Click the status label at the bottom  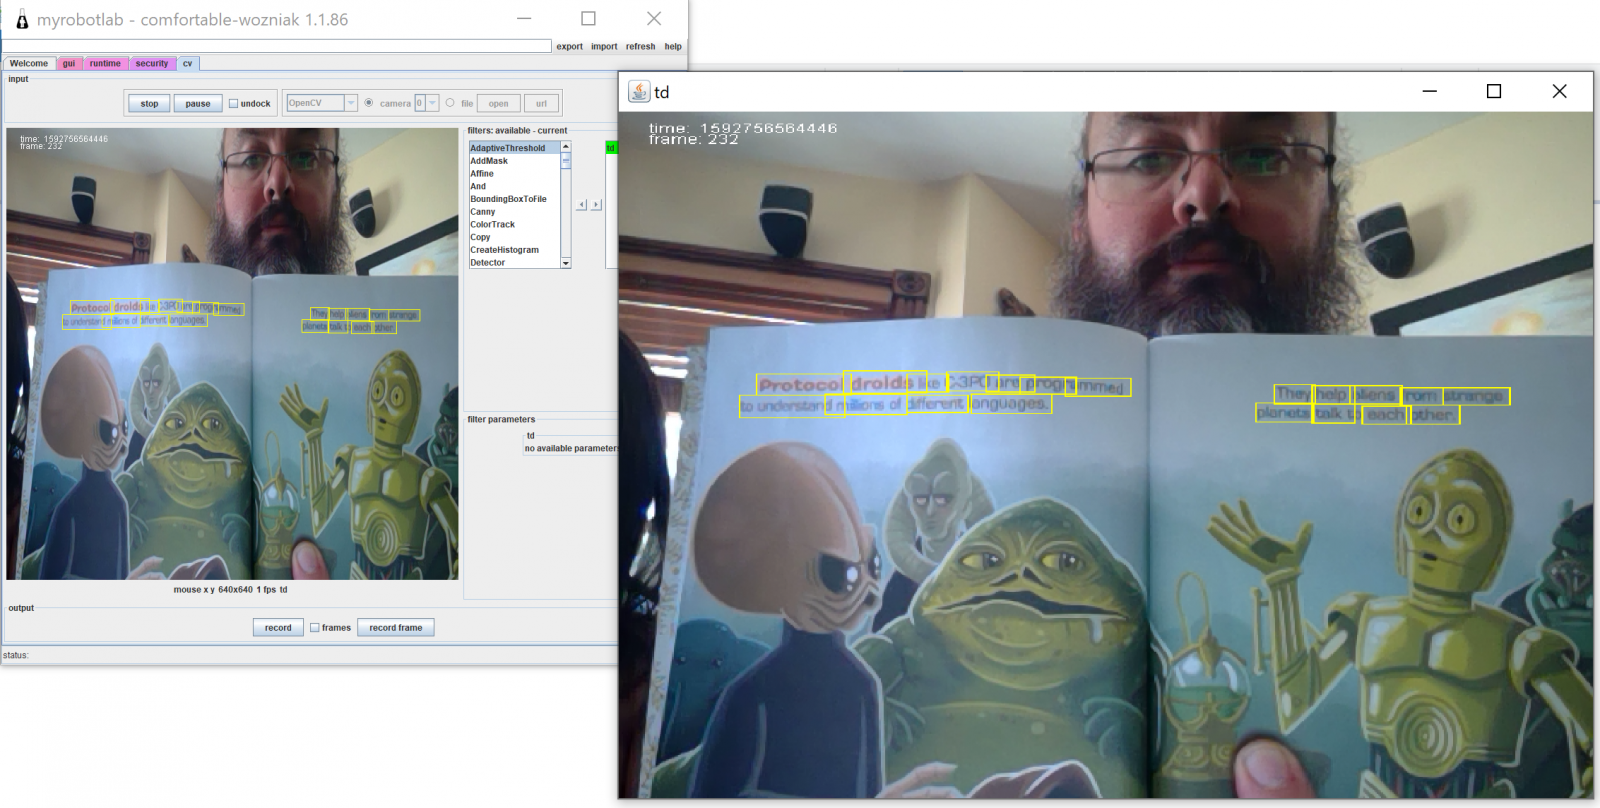pos(16,655)
